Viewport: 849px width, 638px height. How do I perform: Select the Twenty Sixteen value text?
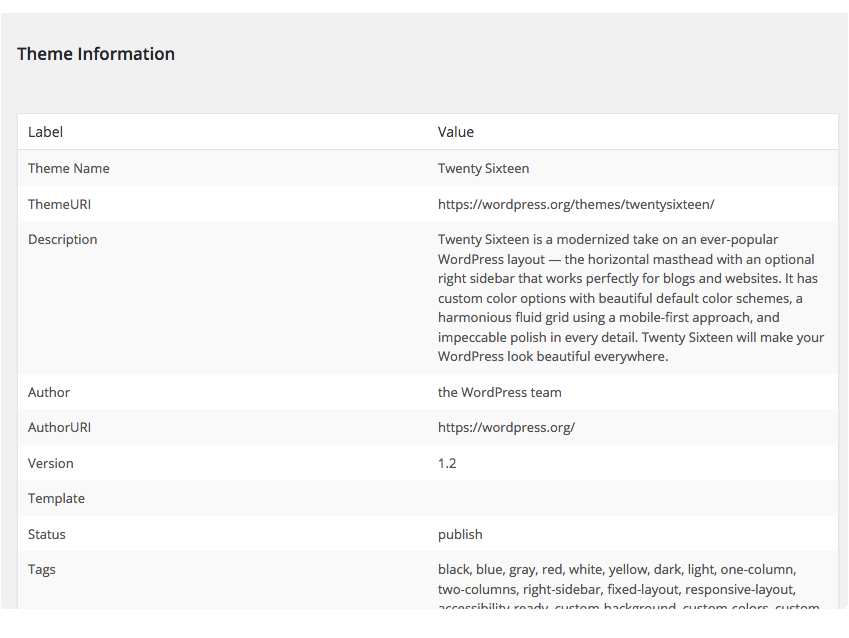483,168
